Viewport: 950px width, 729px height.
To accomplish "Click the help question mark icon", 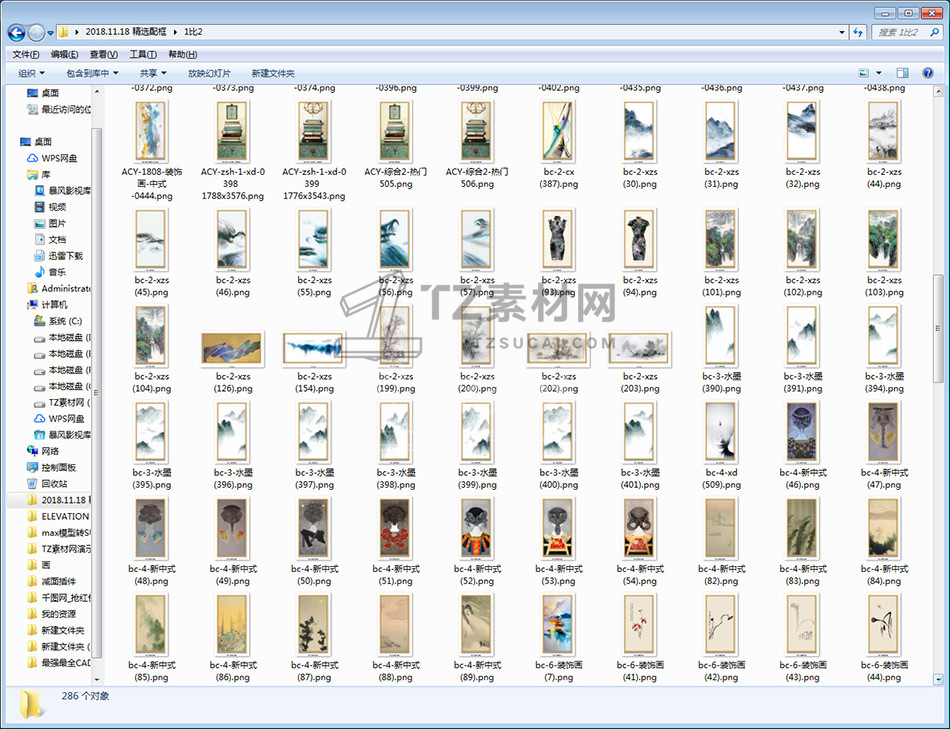I will (x=929, y=73).
